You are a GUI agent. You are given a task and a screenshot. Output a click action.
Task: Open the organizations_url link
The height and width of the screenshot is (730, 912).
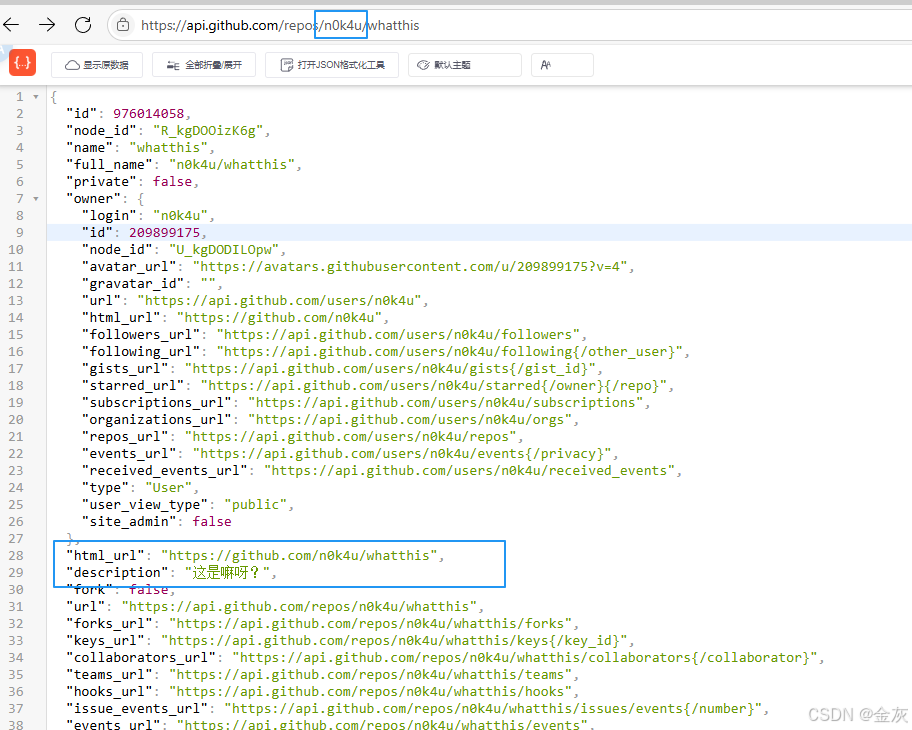(x=410, y=419)
